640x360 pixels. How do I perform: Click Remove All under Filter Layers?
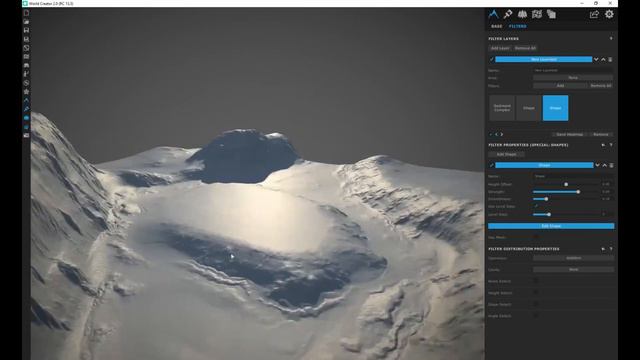(525, 48)
